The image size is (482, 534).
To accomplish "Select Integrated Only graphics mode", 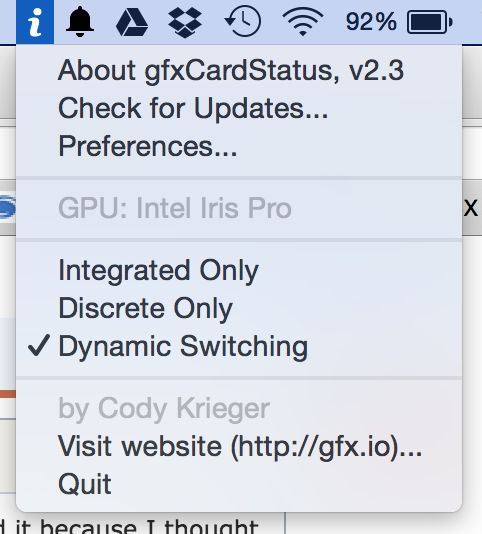I will click(239, 271).
